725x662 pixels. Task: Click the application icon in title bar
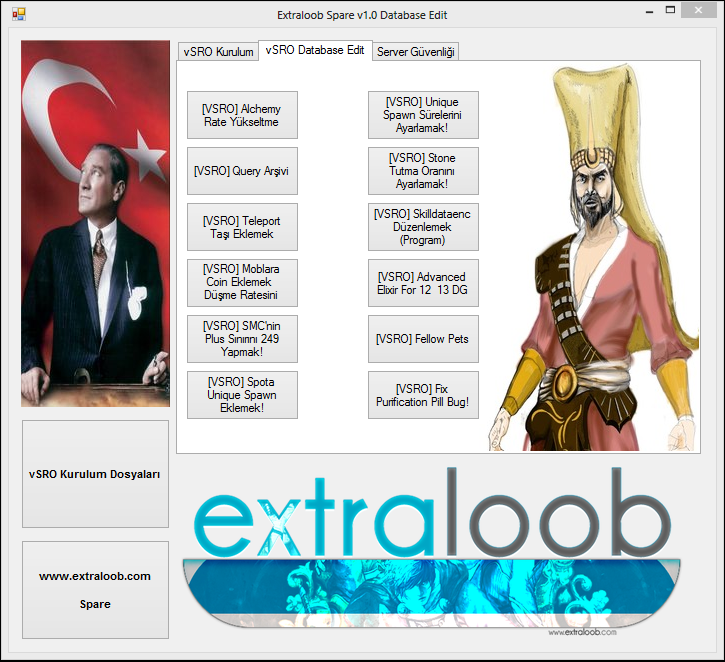tap(19, 14)
